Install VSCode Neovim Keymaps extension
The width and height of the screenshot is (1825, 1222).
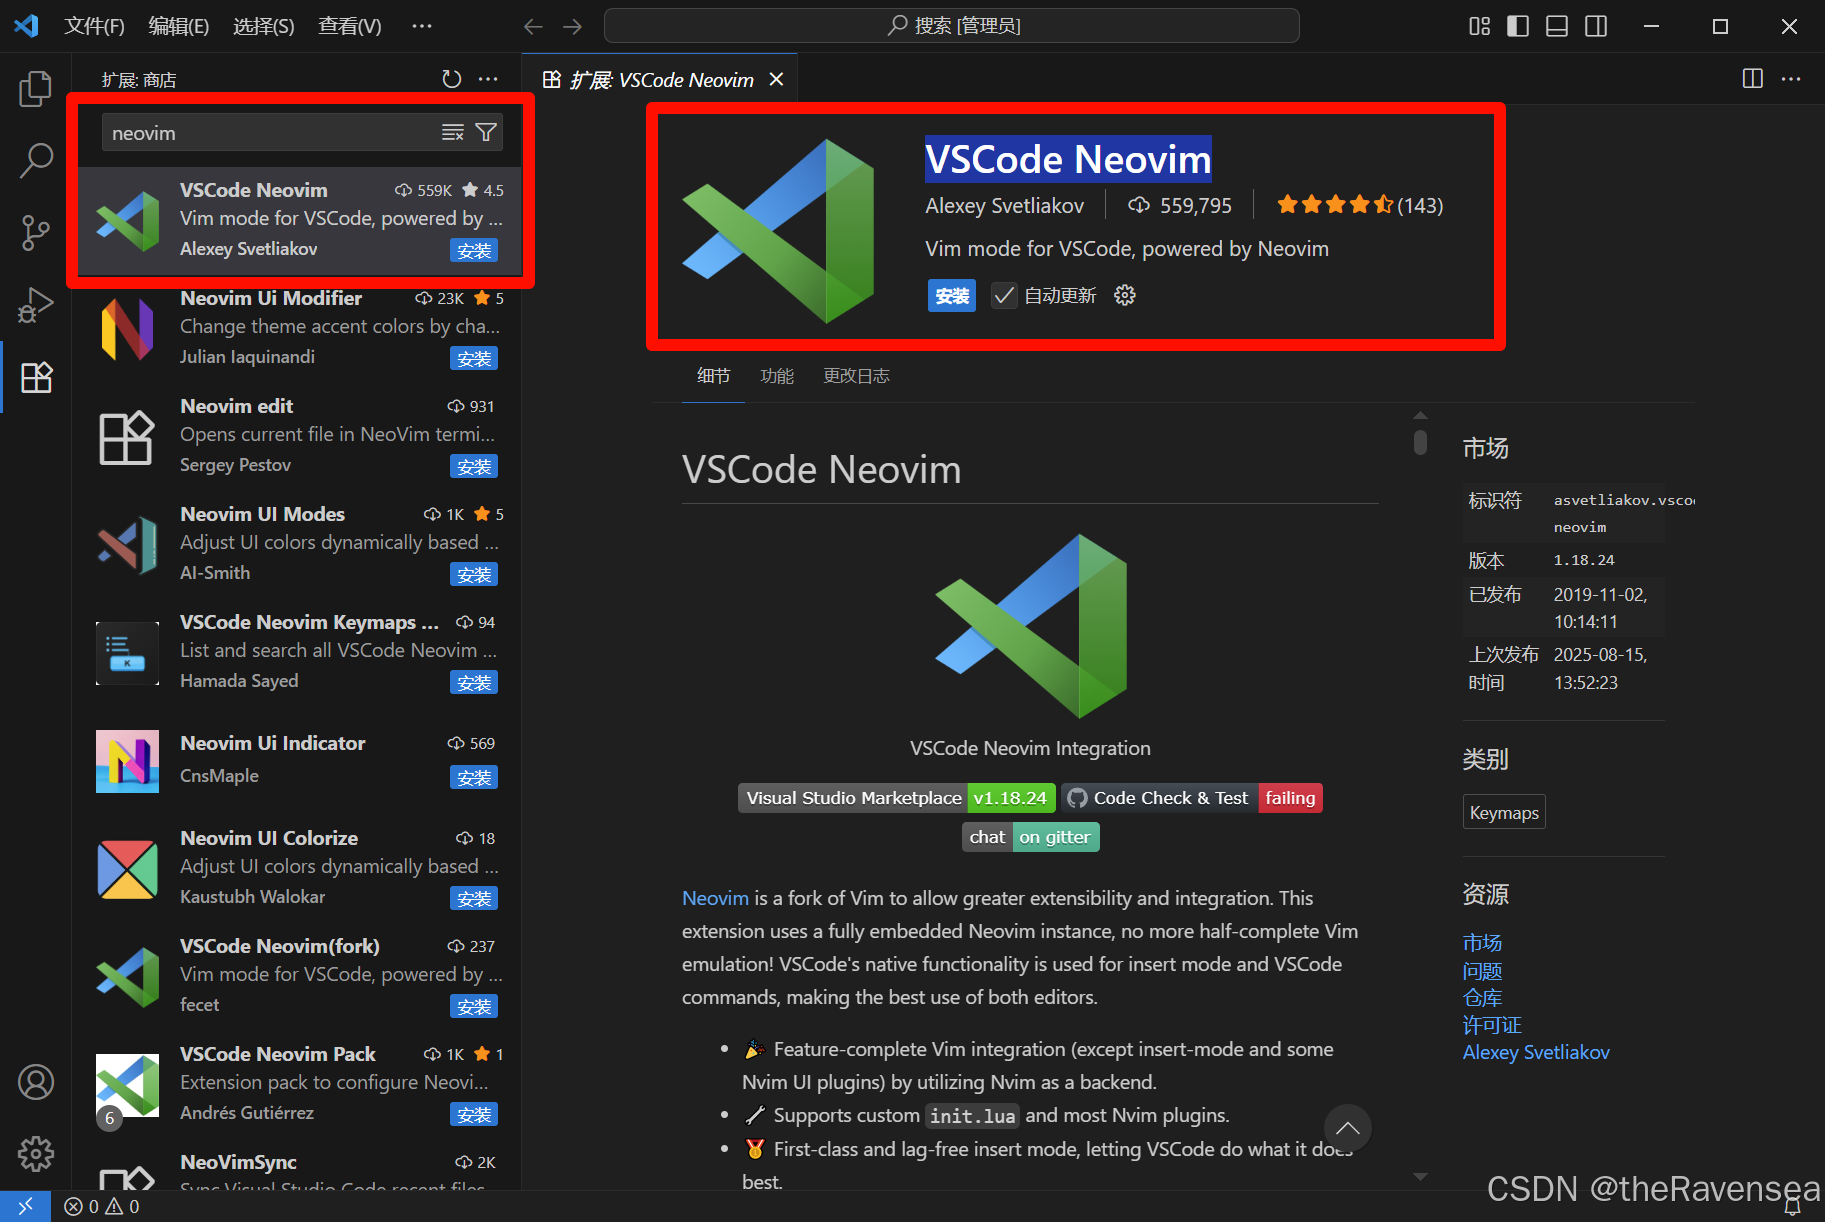(x=474, y=682)
